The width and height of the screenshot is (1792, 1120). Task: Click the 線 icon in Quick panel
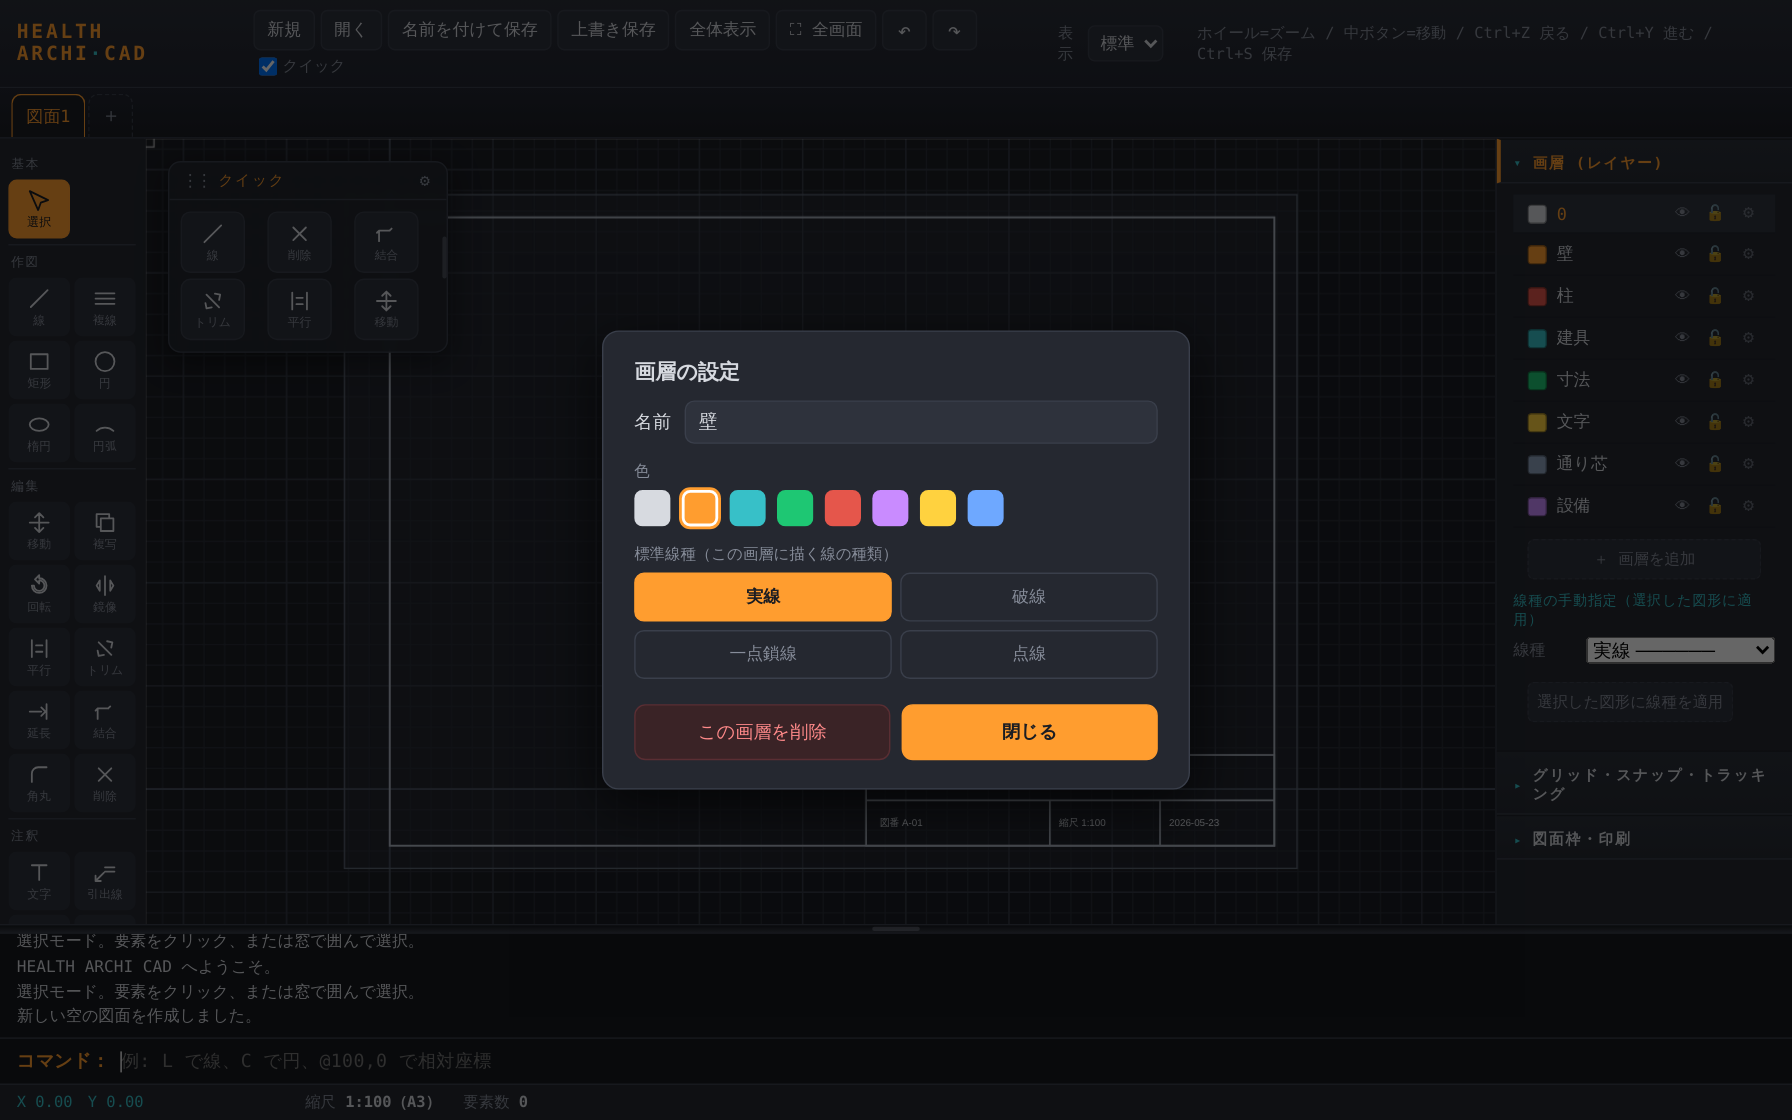[x=213, y=242]
